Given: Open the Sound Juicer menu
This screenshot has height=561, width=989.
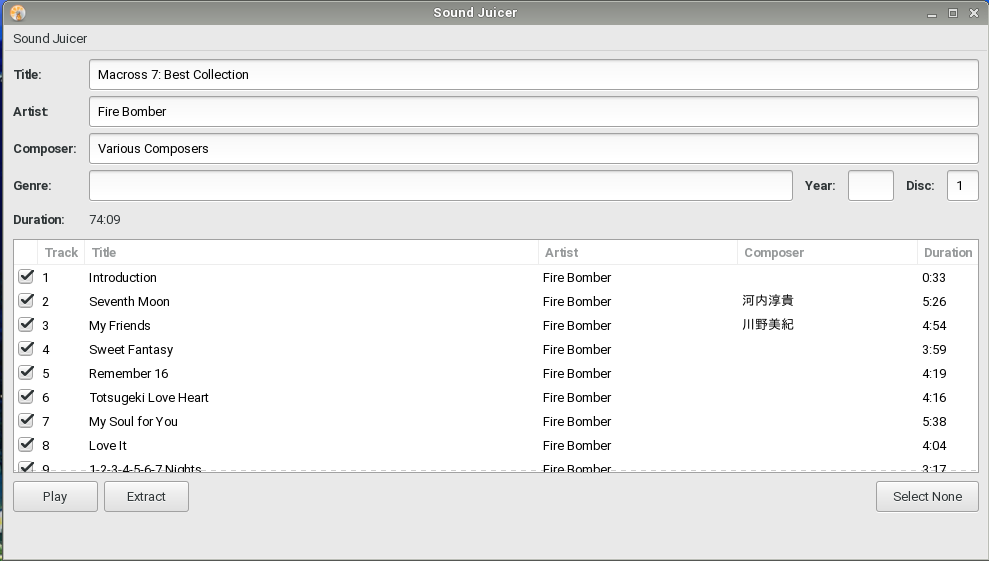Looking at the screenshot, I should [x=50, y=39].
